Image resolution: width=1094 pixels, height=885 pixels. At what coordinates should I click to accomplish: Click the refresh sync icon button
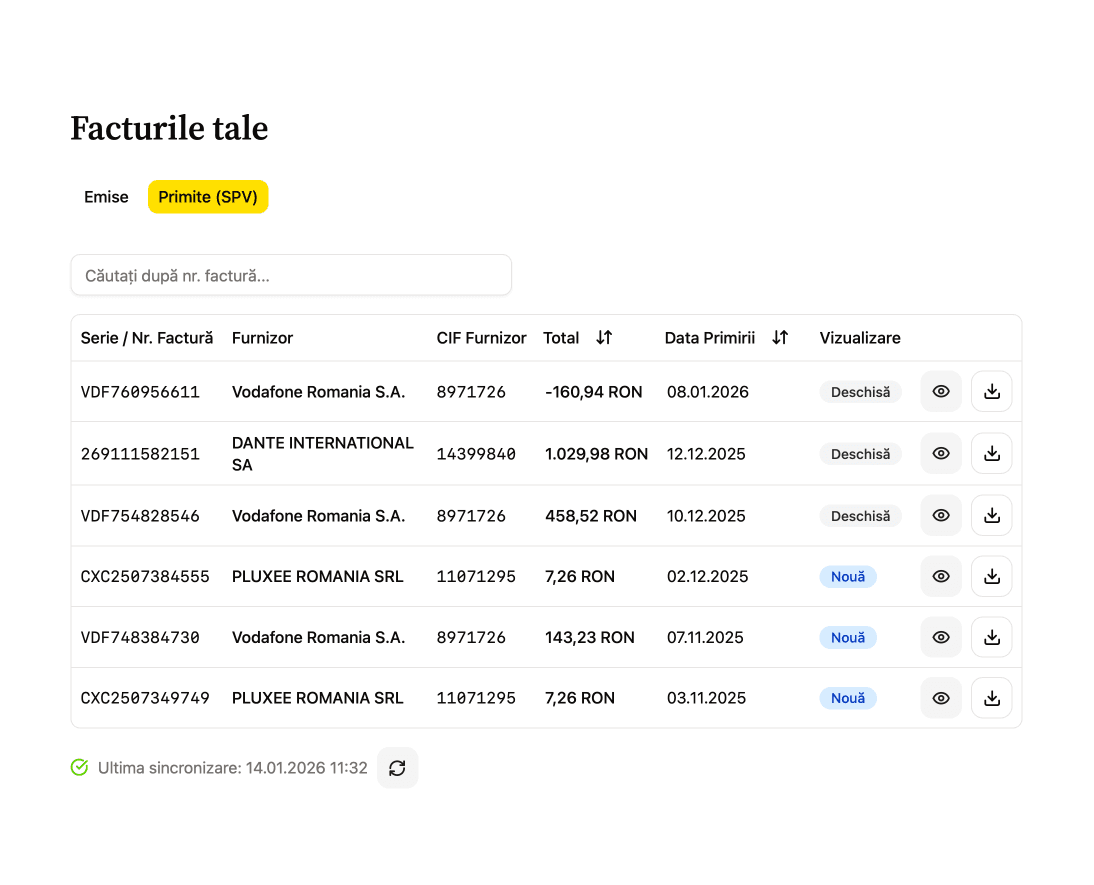click(x=397, y=768)
